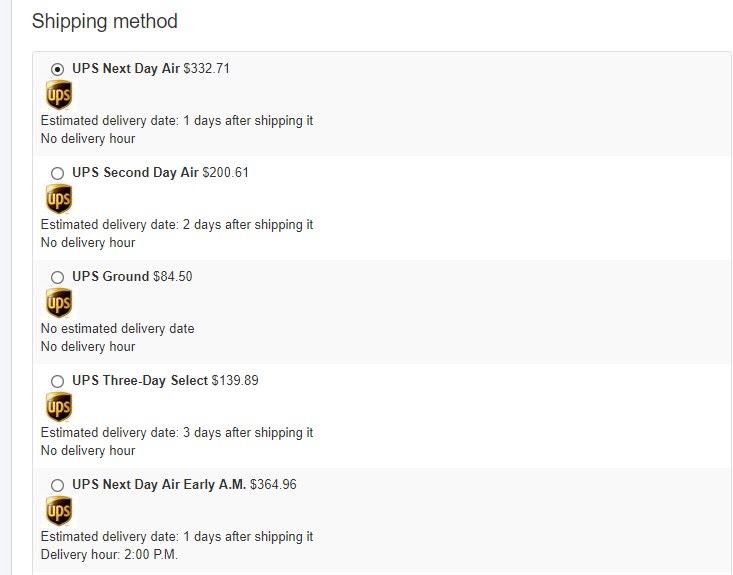Screen dimensions: 733x575
Task: Click the UPS Ground label text
Action: (x=110, y=277)
